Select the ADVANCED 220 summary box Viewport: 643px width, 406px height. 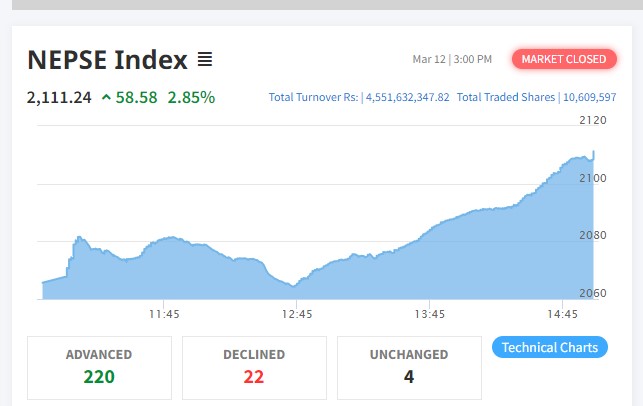tap(99, 367)
